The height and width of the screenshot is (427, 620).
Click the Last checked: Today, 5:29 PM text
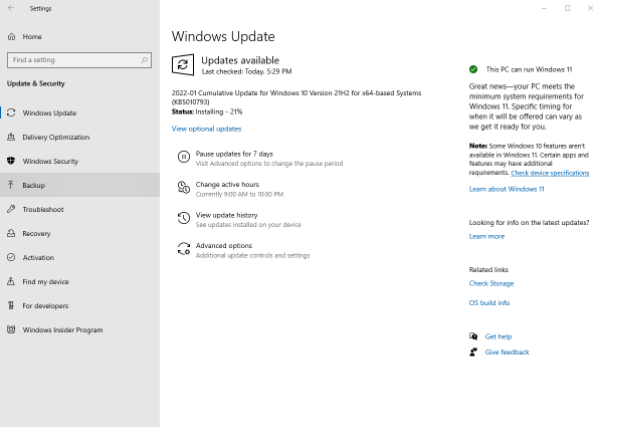click(247, 72)
